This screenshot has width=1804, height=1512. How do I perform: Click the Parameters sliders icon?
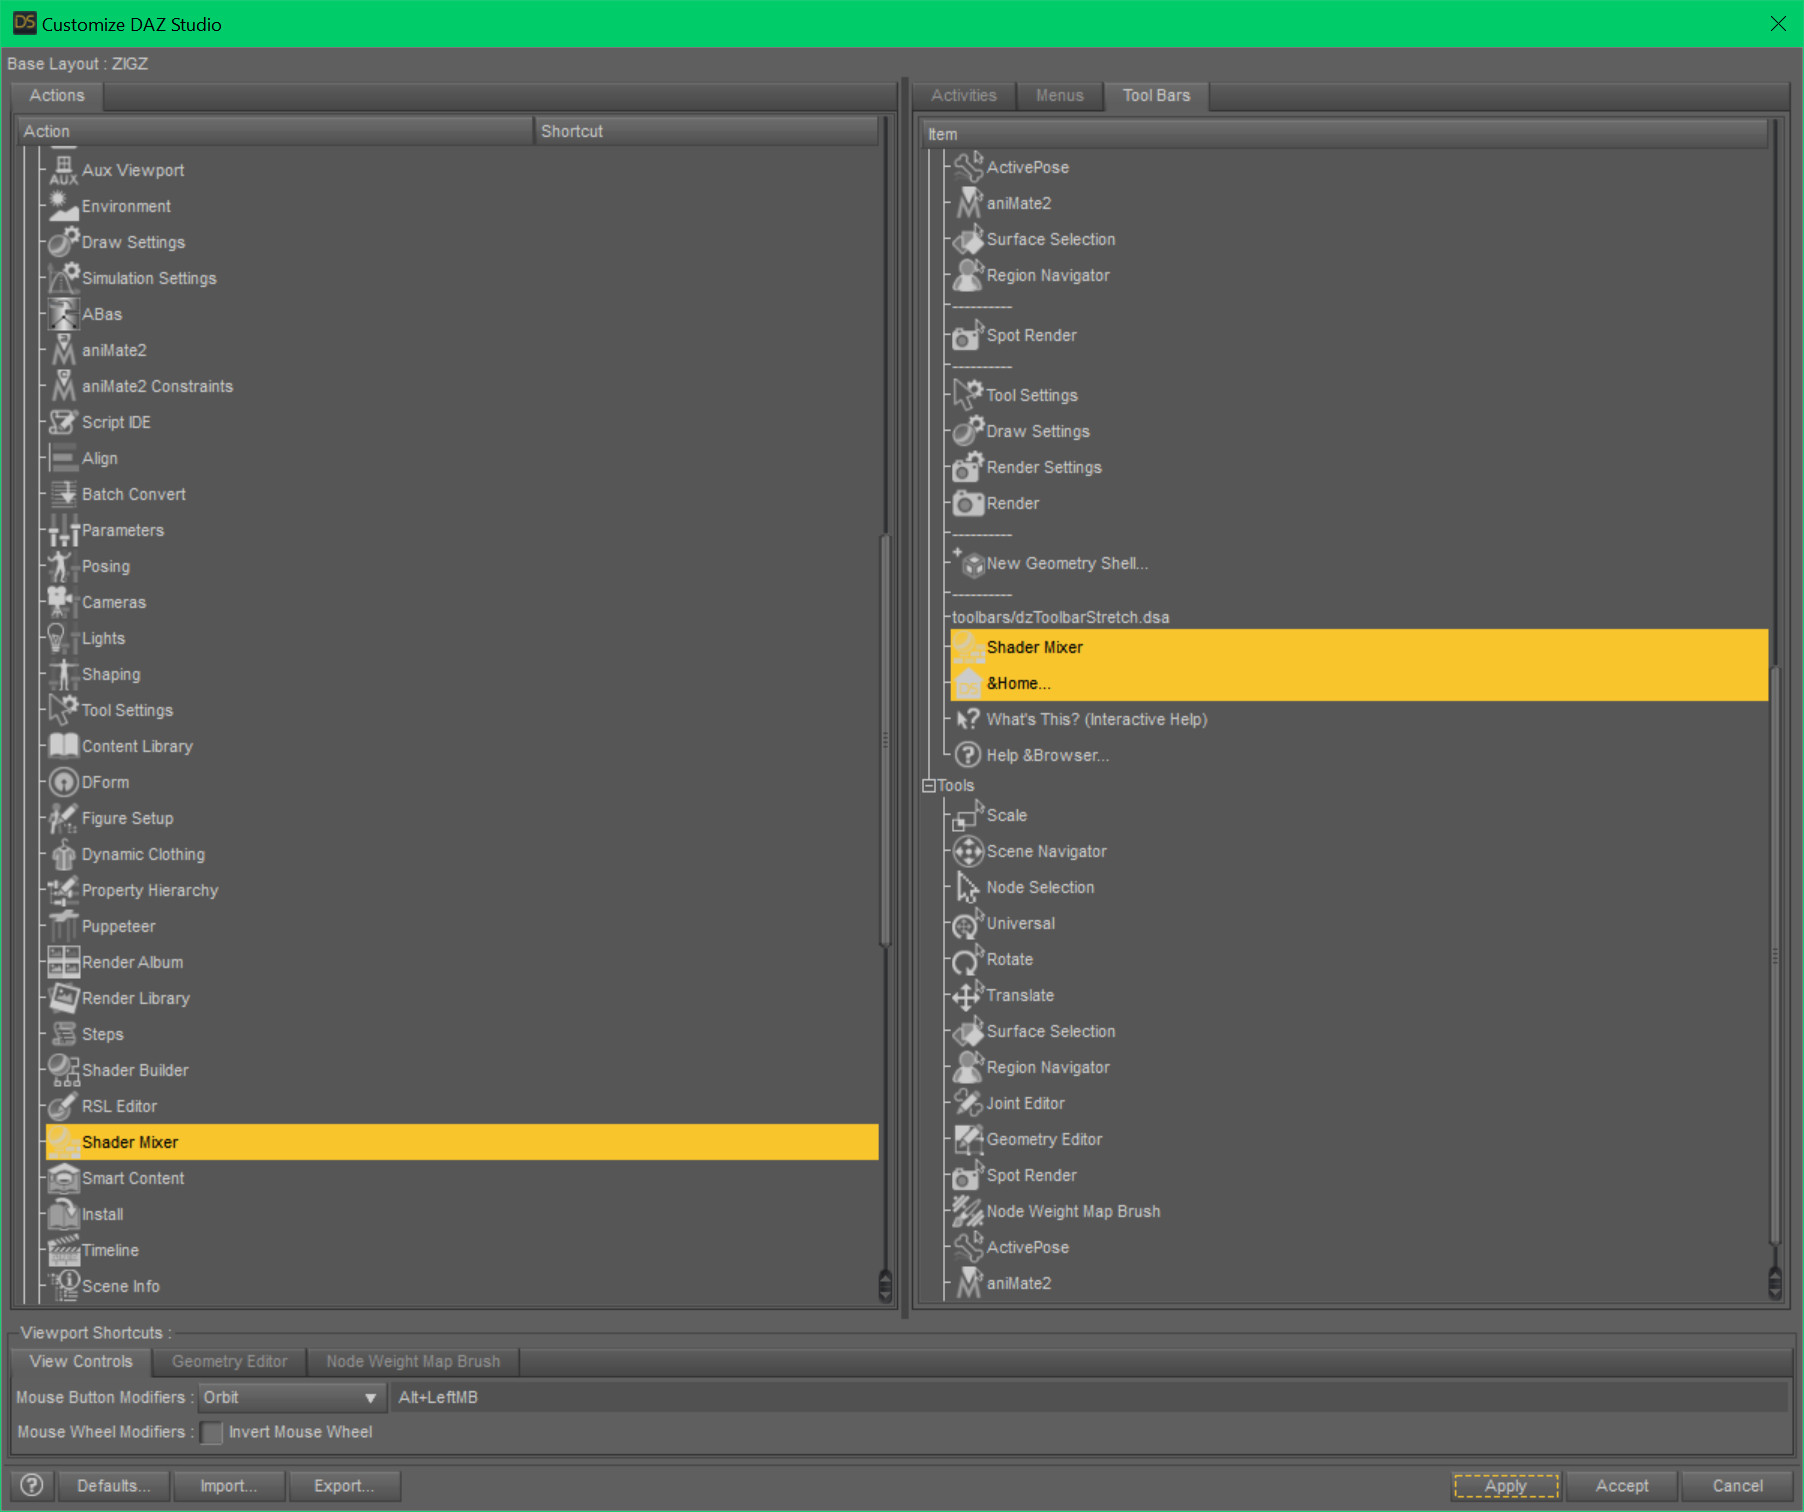(63, 530)
